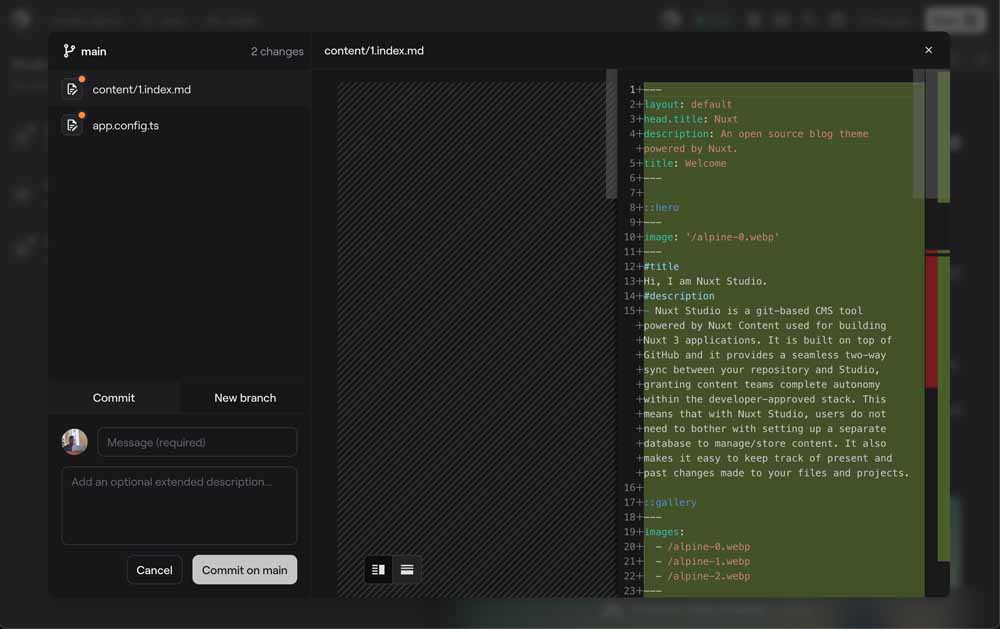The height and width of the screenshot is (629, 1000).
Task: Click the user avatar beside the message field
Action: pos(74,441)
